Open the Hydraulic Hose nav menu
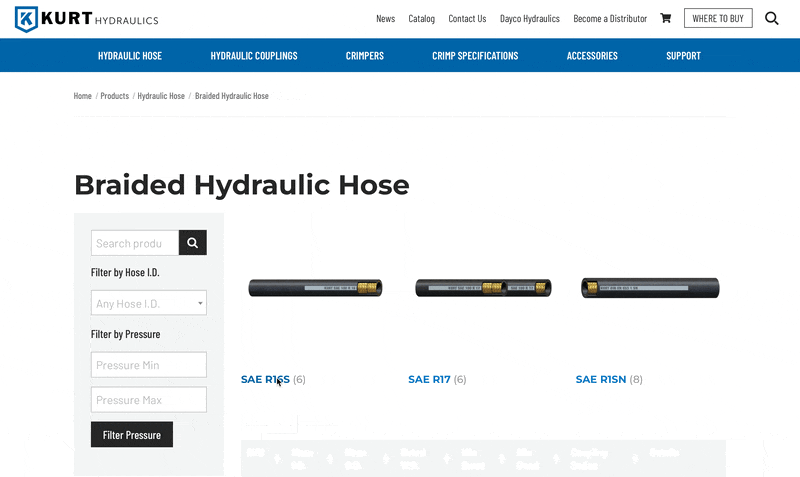Viewport: 800px width, 477px height. coord(130,56)
